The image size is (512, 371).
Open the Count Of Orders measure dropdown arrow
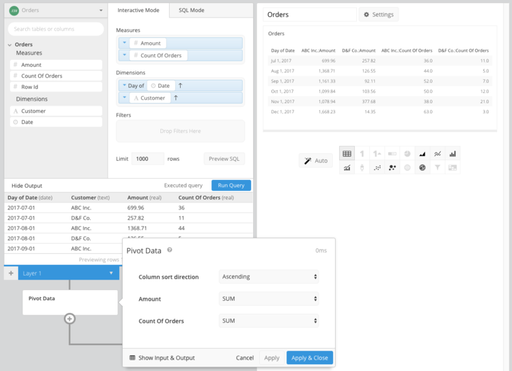(124, 55)
